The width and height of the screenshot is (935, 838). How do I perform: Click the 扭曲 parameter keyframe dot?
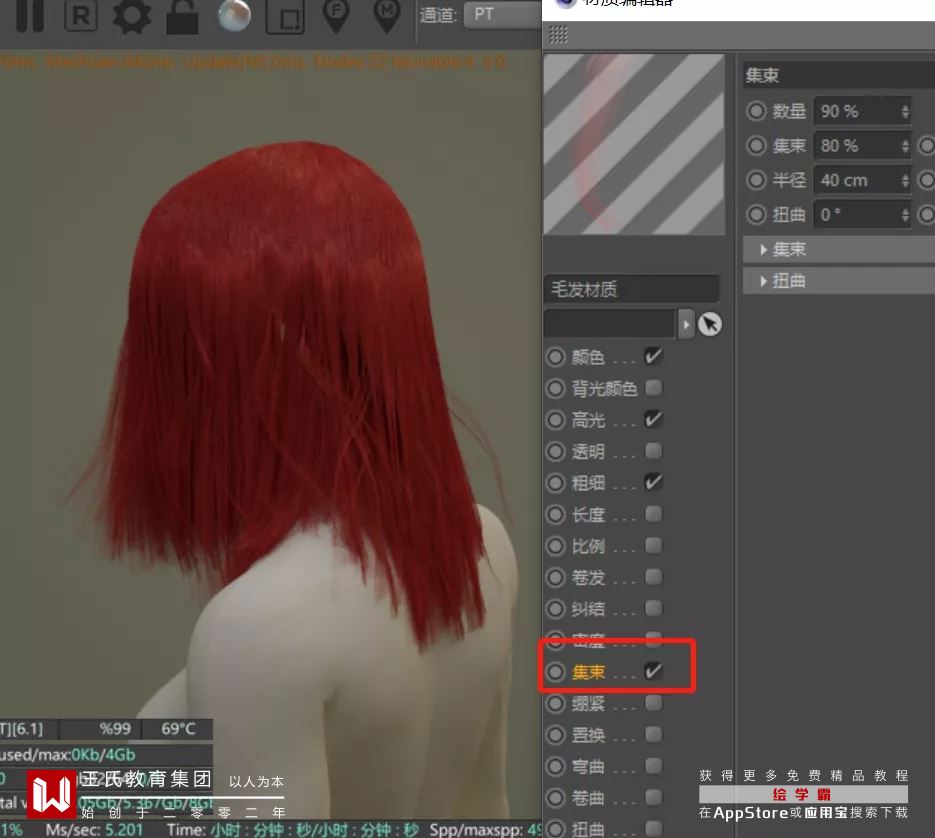[756, 215]
